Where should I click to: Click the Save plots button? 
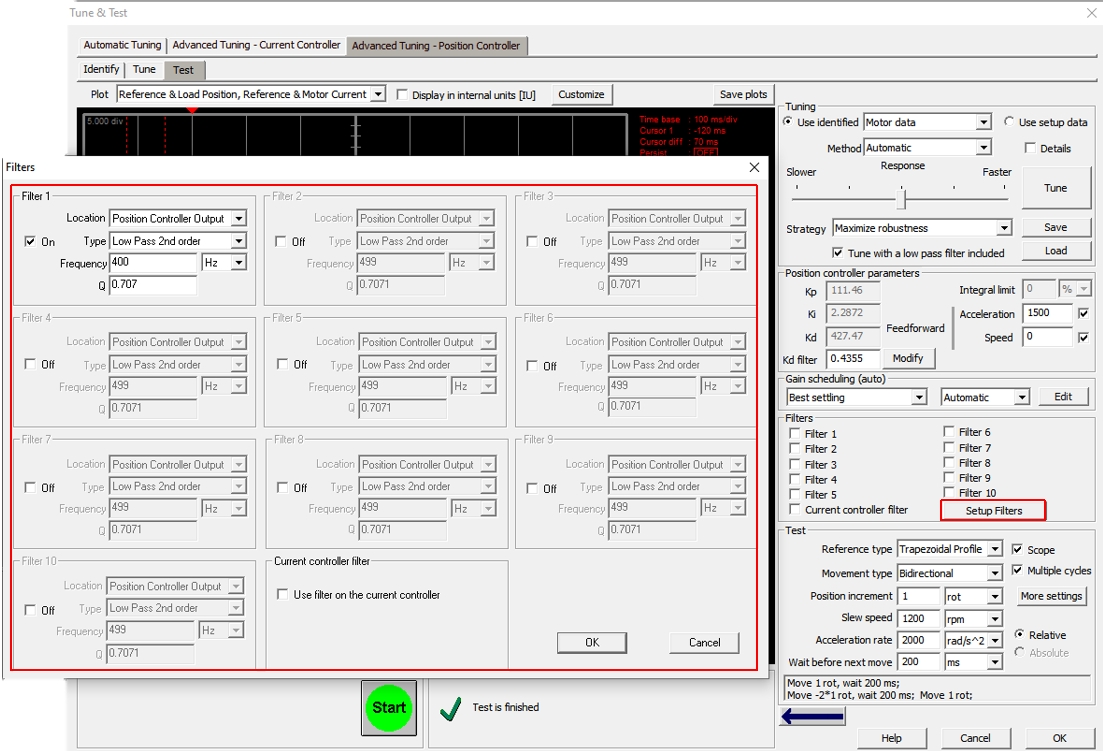coord(742,93)
